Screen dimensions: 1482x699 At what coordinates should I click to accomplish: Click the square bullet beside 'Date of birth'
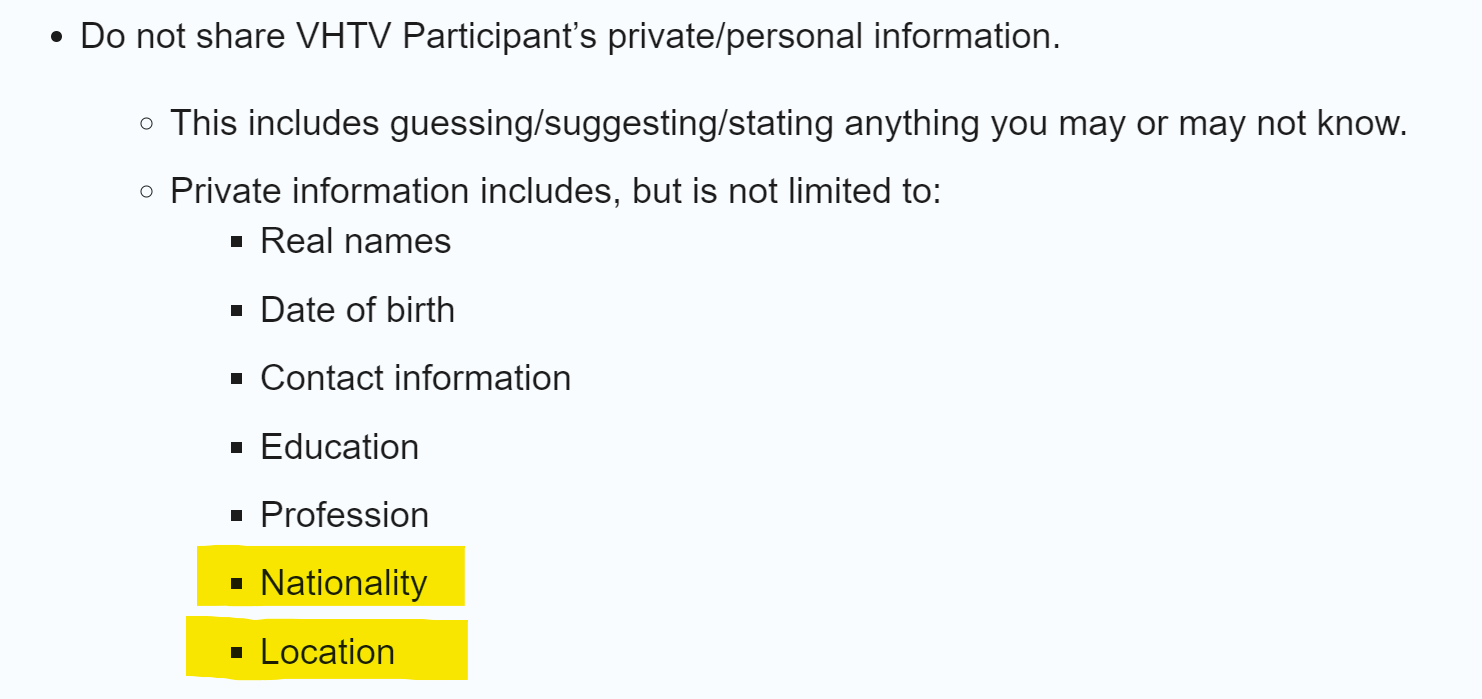[x=237, y=311]
